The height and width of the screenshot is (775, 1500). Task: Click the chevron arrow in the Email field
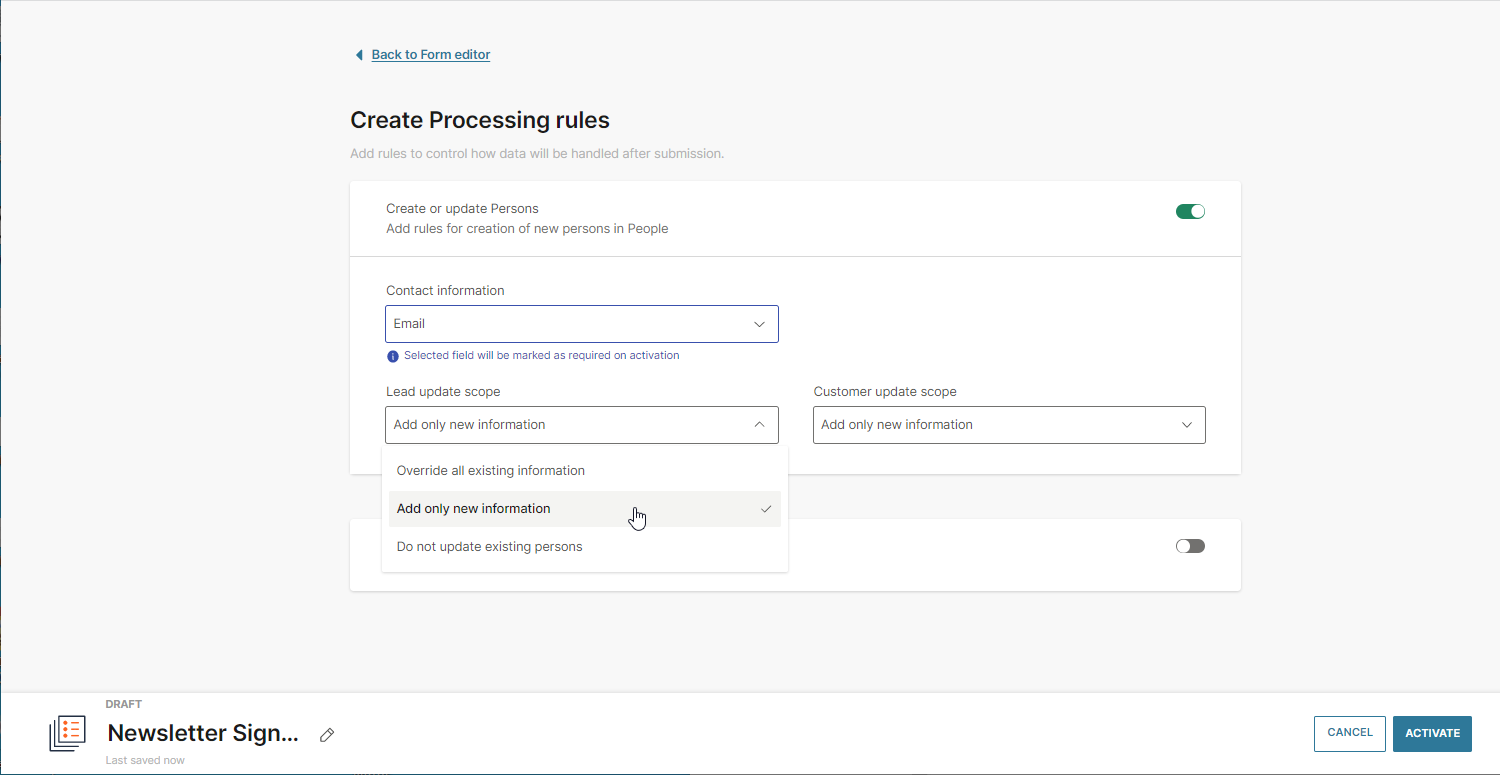point(759,324)
